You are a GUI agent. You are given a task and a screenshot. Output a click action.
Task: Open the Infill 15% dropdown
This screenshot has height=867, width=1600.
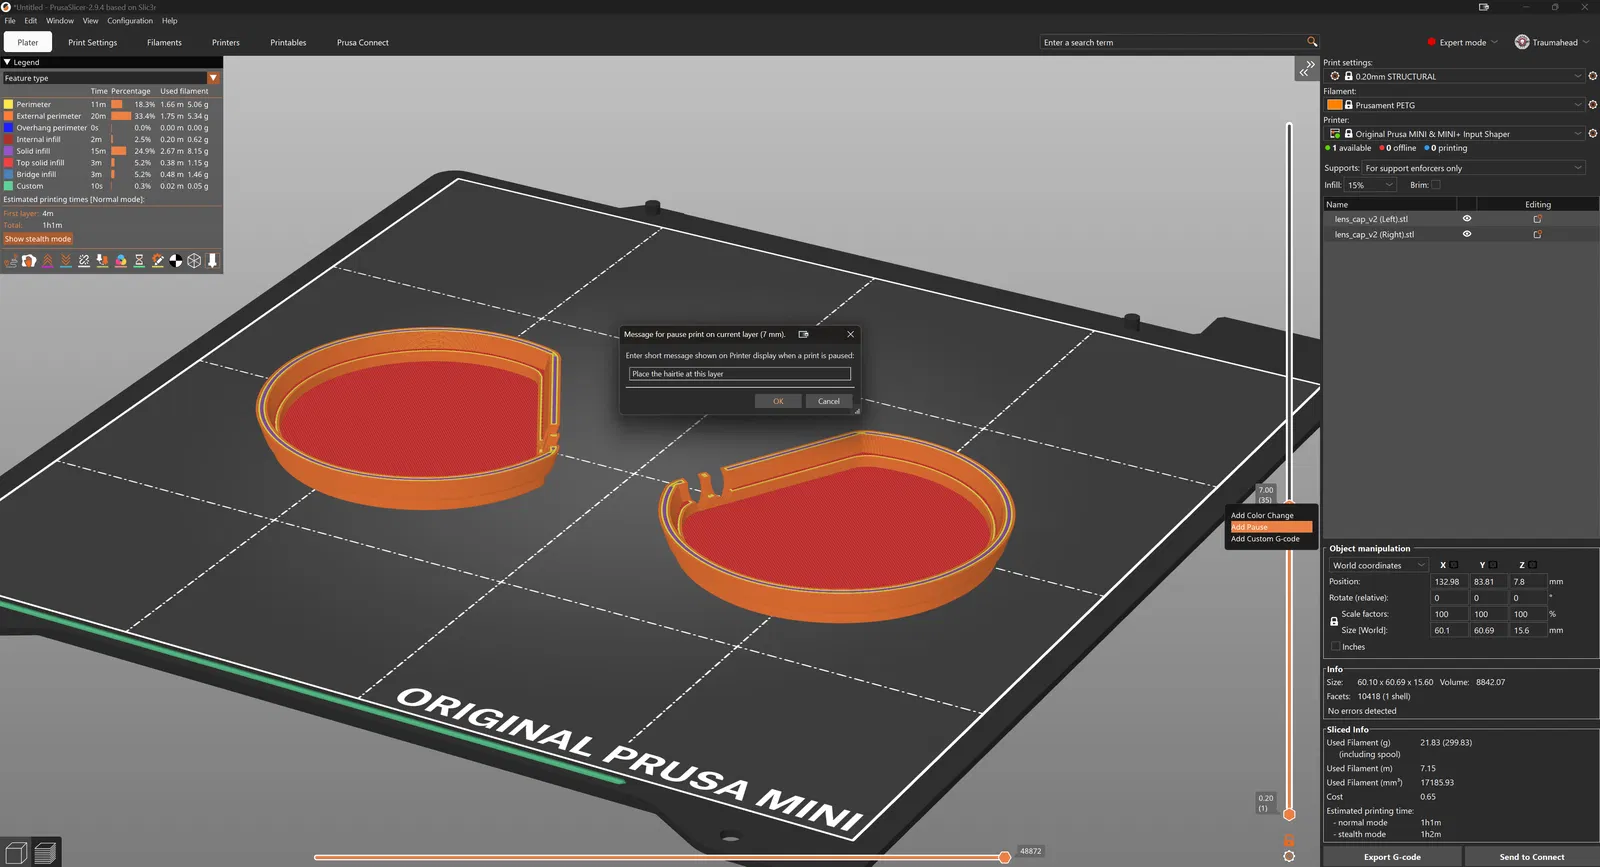(1370, 185)
